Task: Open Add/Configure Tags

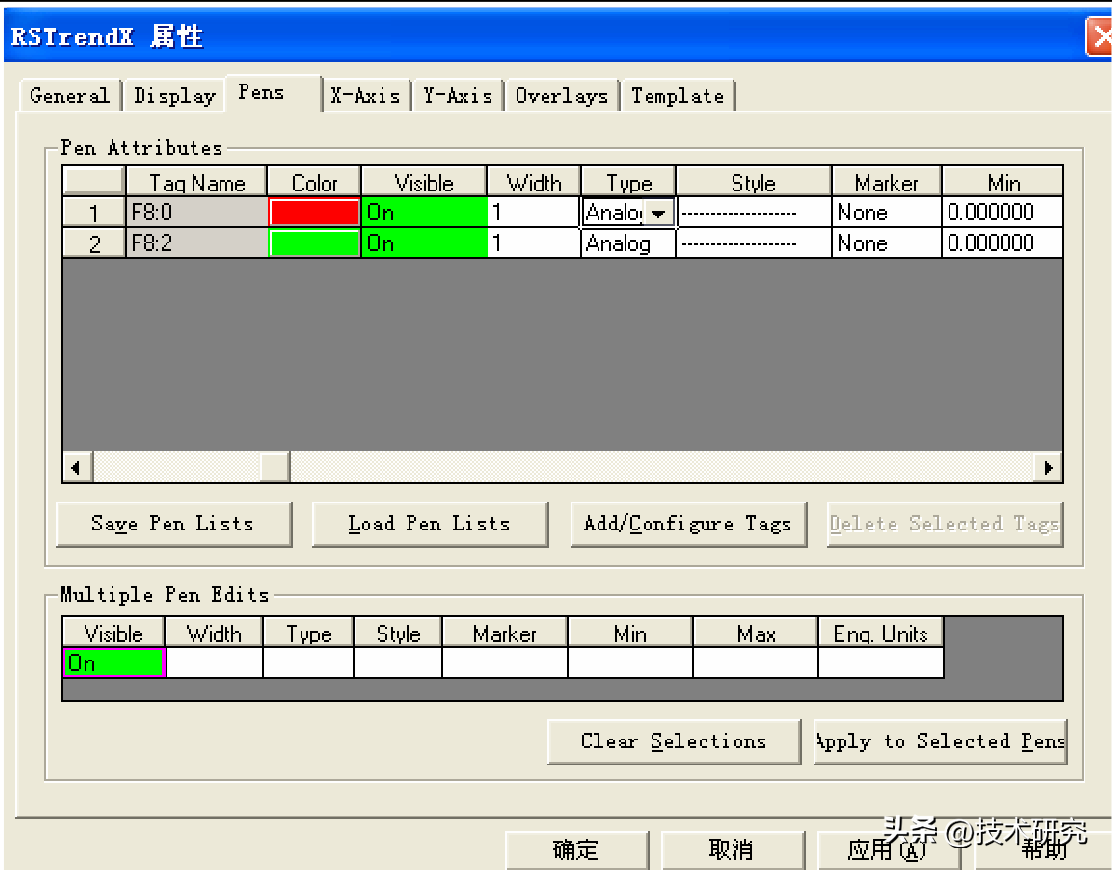Action: click(688, 524)
